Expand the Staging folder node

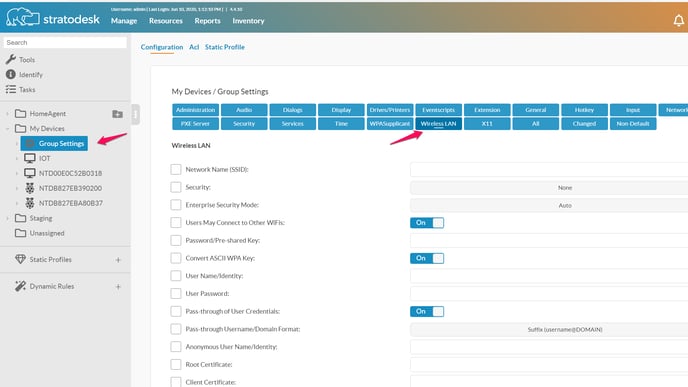click(x=7, y=218)
